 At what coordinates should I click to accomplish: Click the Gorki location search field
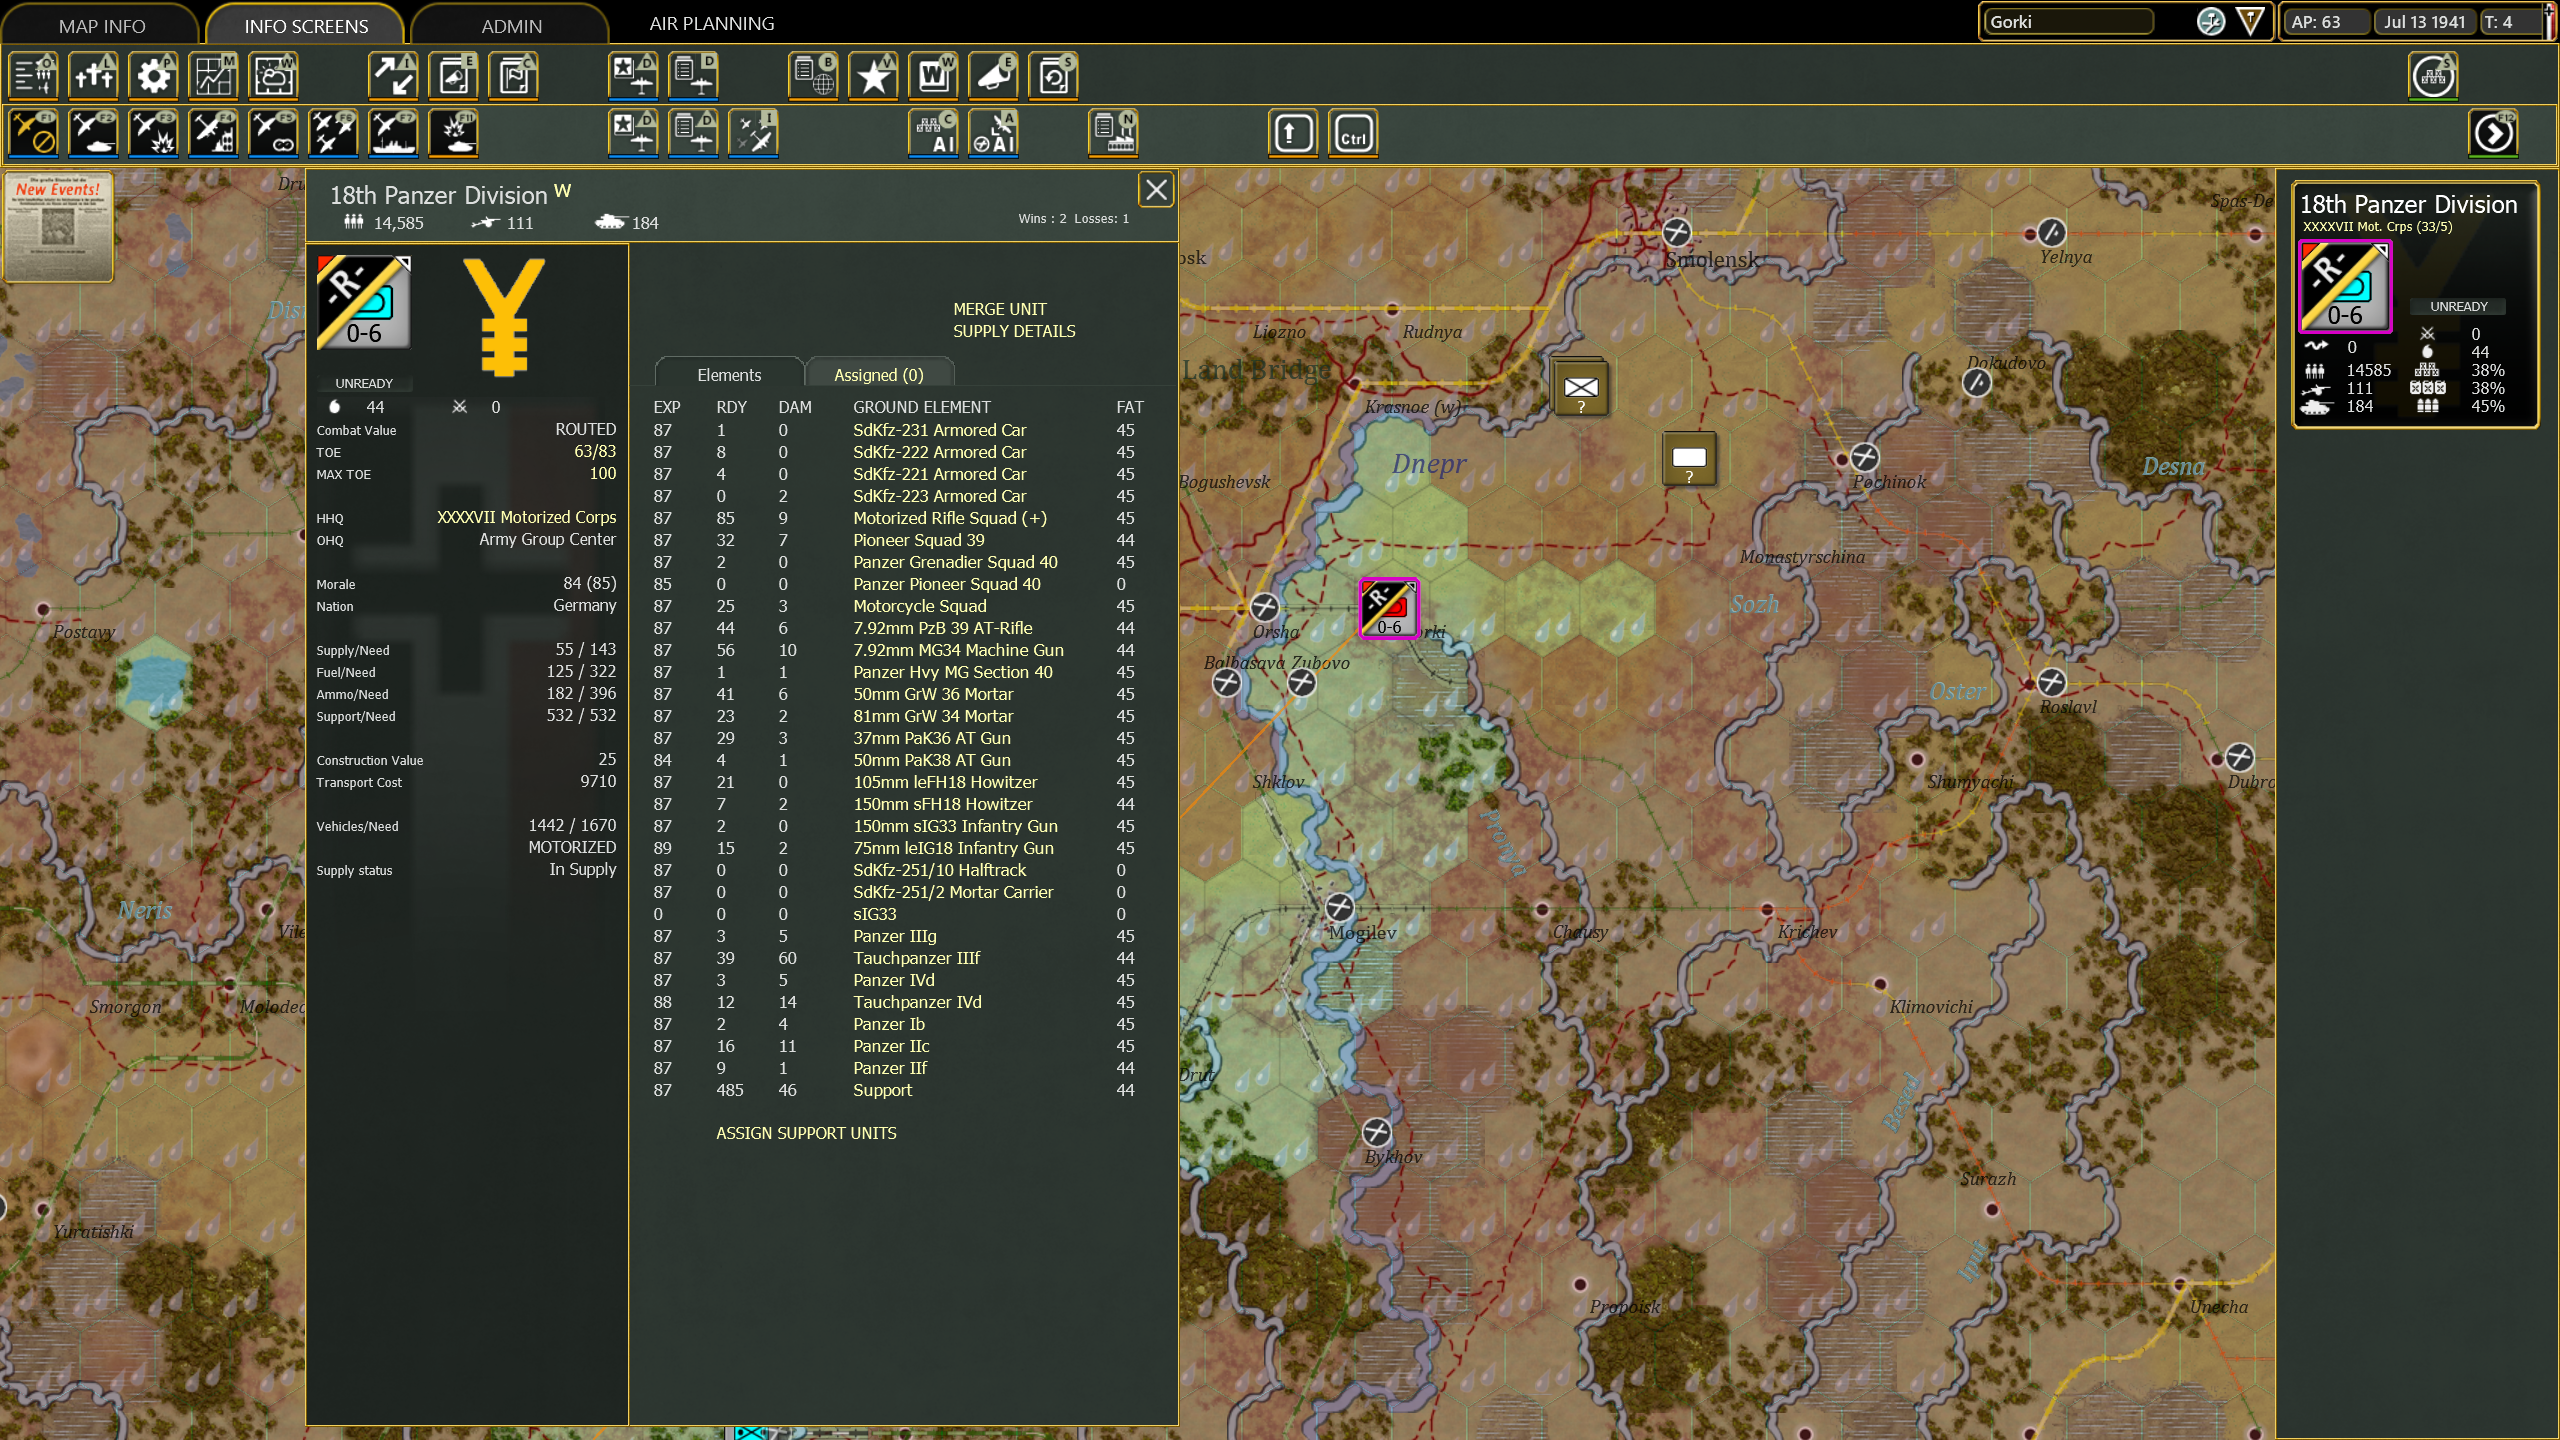point(2068,22)
